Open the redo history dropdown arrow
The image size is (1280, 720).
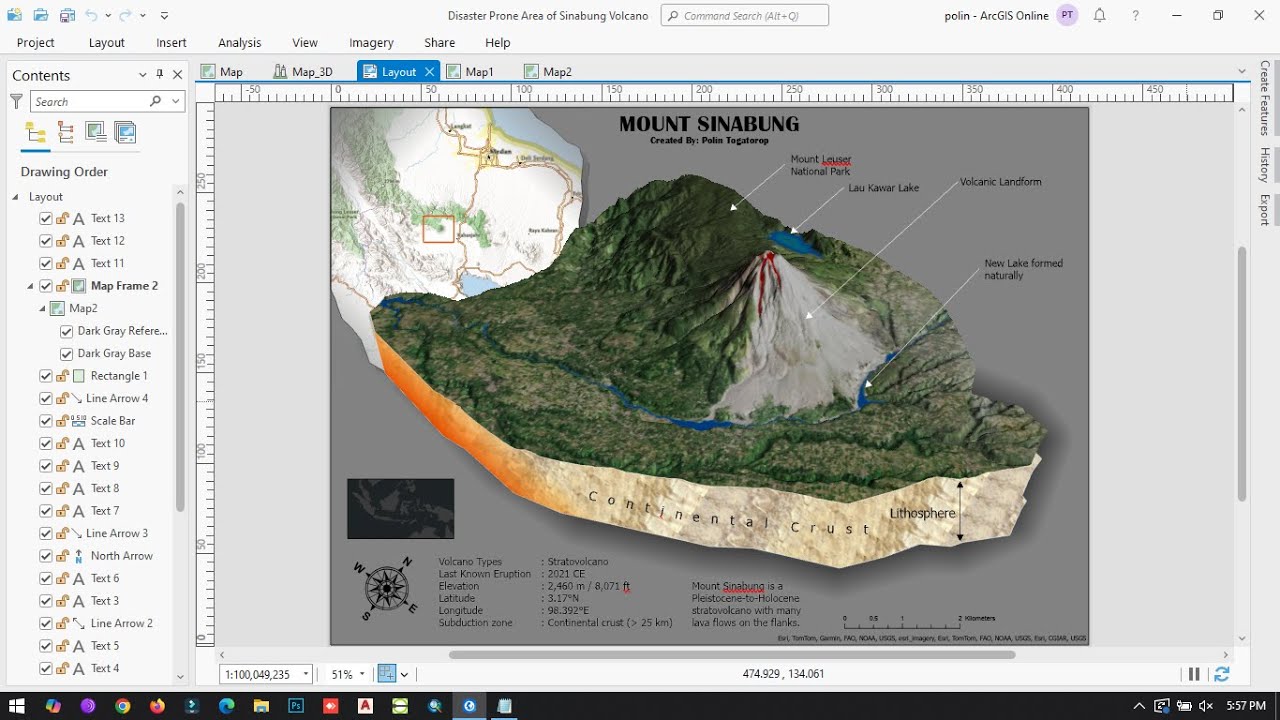(x=142, y=16)
